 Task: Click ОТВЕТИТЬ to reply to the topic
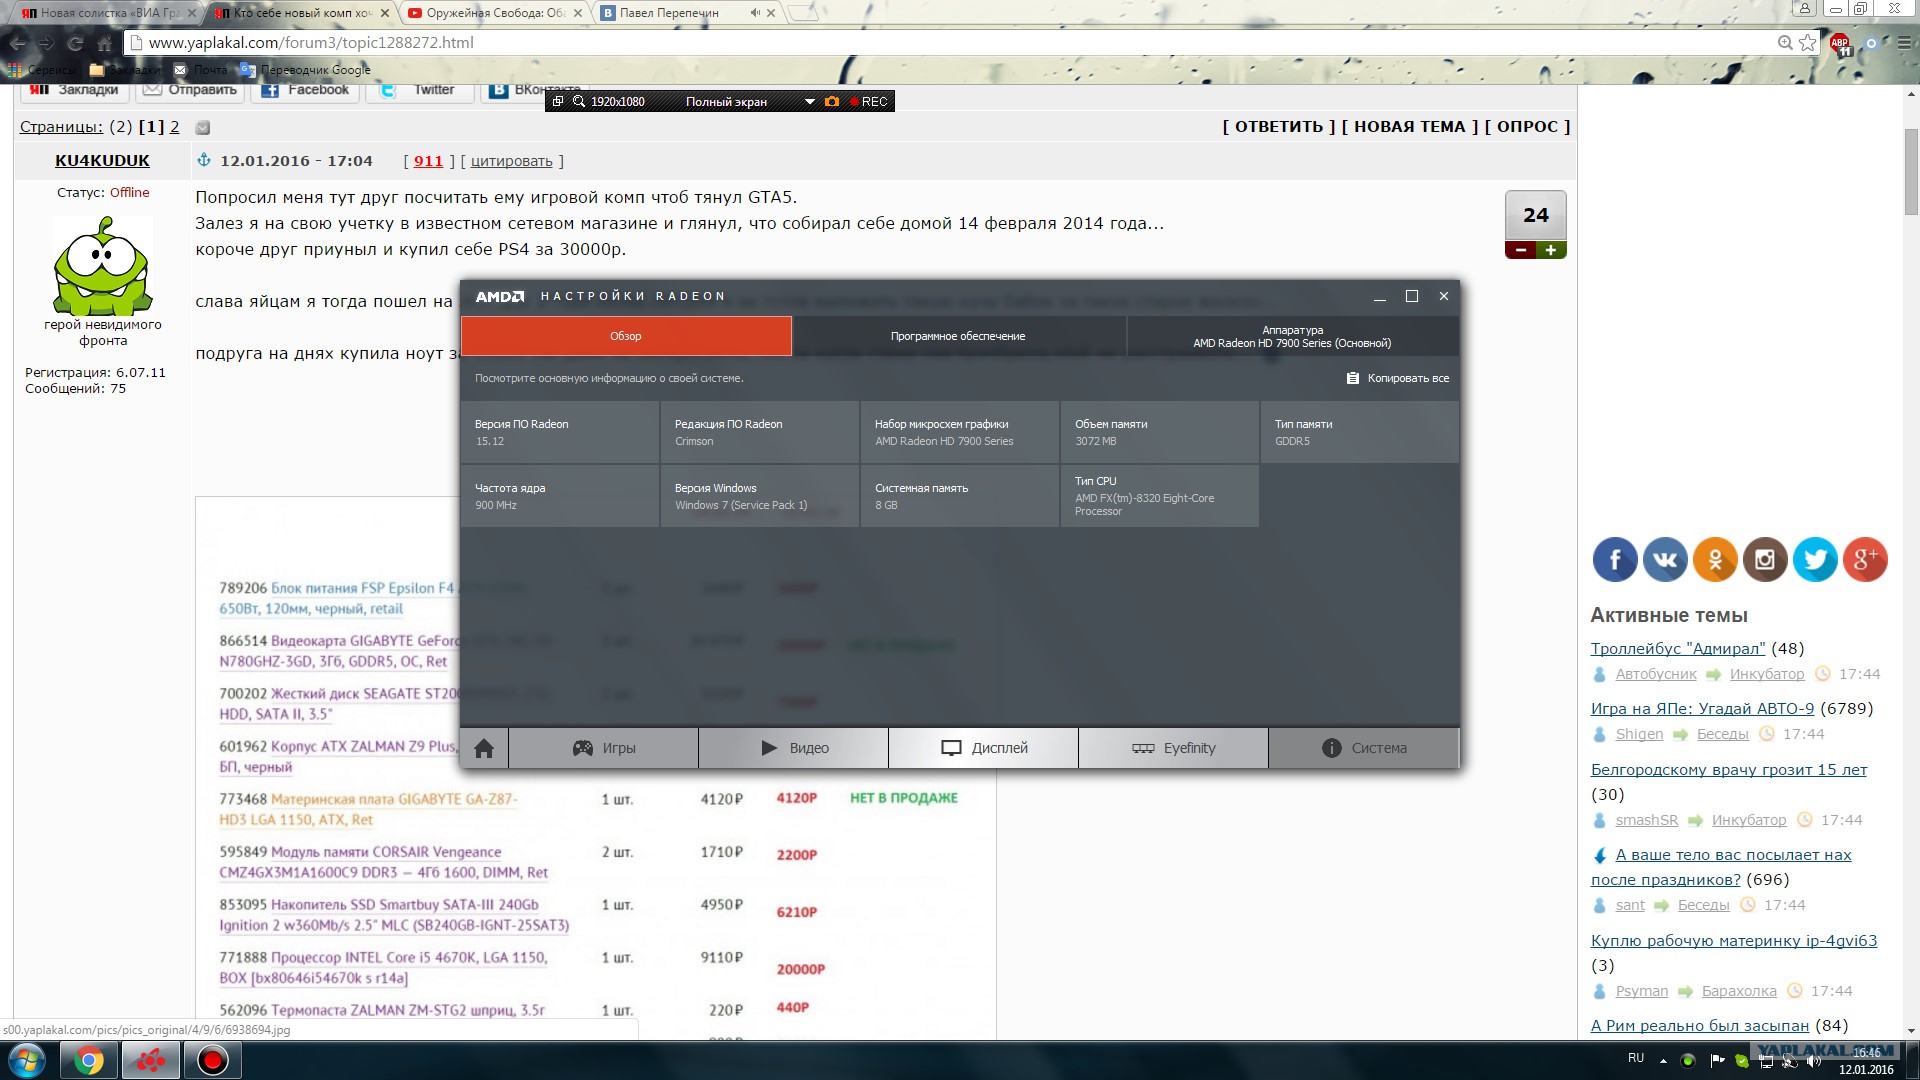1279,127
